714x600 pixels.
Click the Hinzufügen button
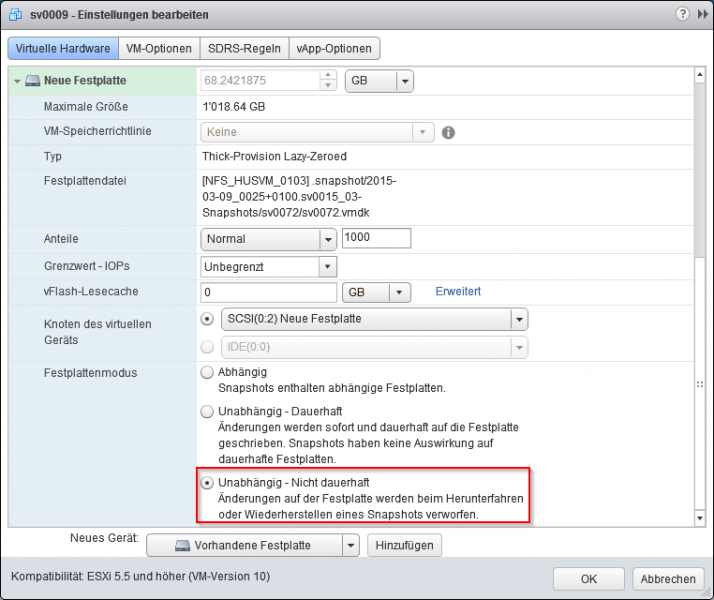[404, 545]
